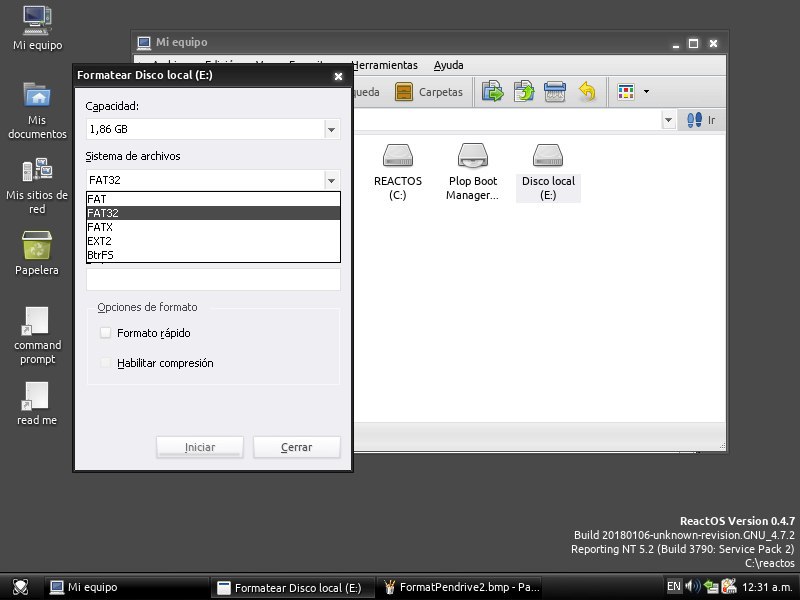Select the Plop Boot Manager drive
Viewport: 800px width, 600px height.
472,172
